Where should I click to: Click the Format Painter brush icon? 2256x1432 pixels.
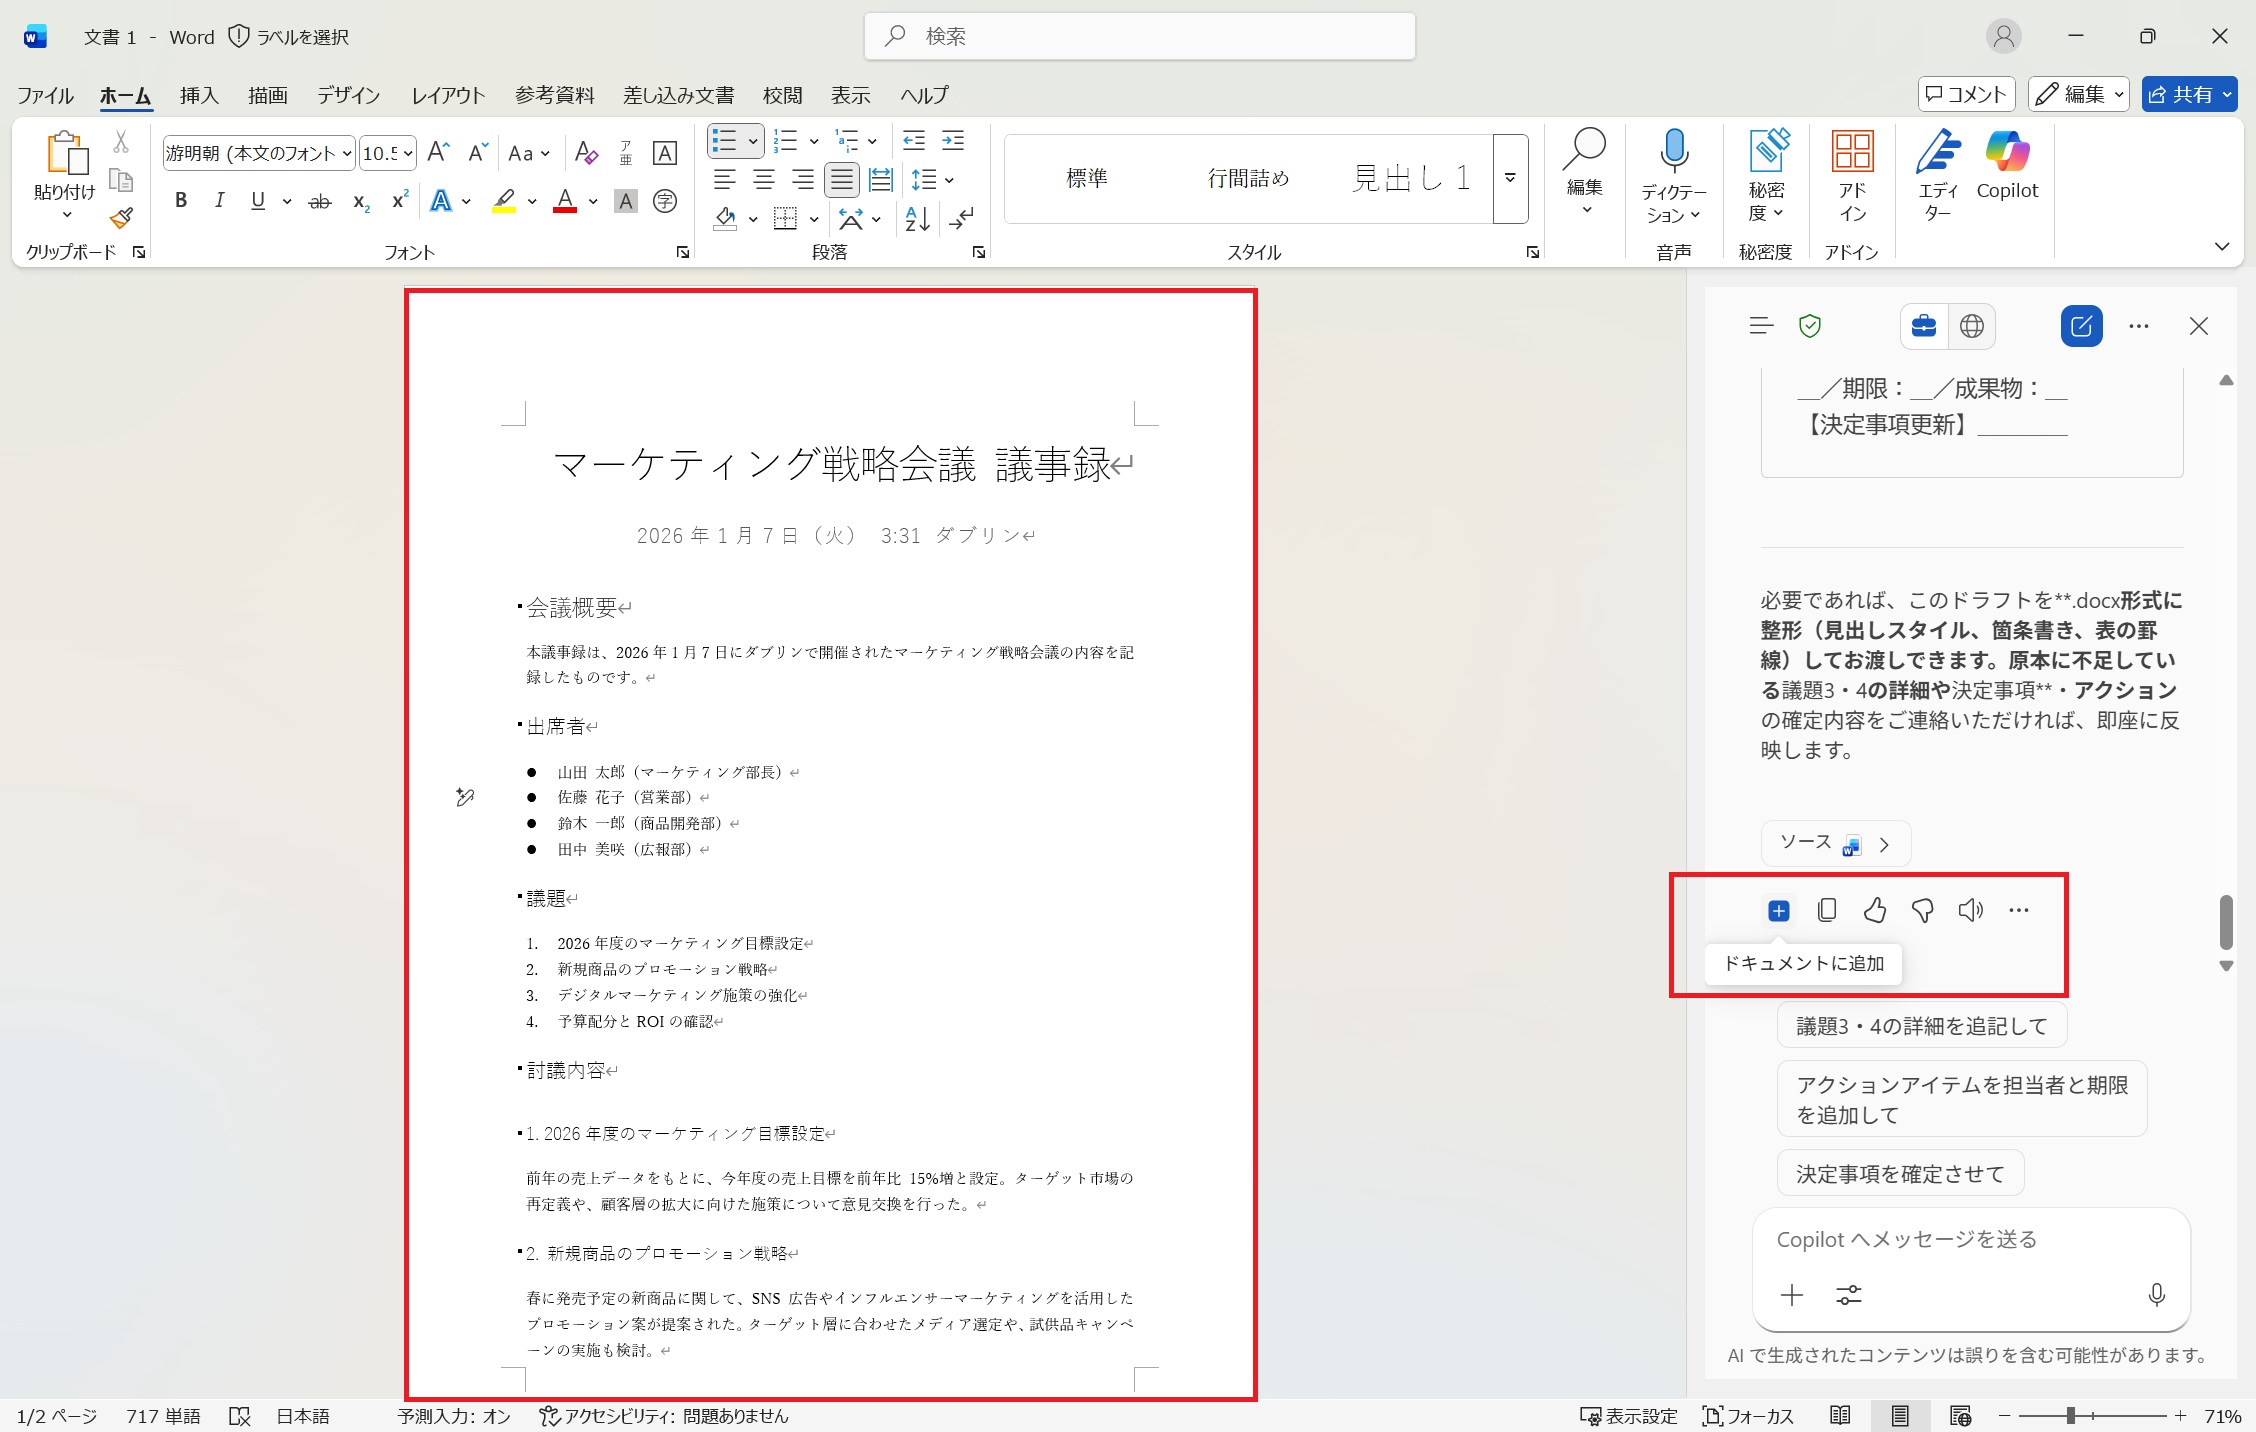coord(122,218)
